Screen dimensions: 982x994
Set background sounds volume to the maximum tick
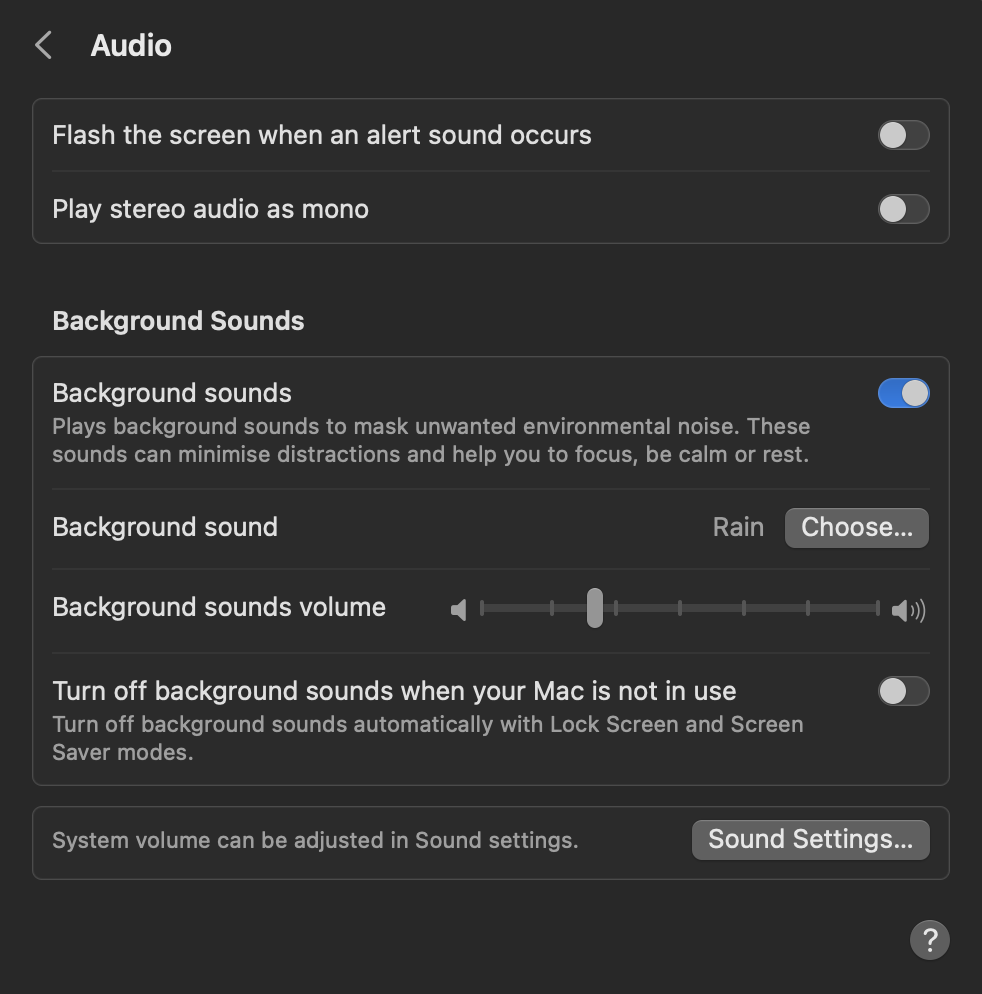point(877,608)
